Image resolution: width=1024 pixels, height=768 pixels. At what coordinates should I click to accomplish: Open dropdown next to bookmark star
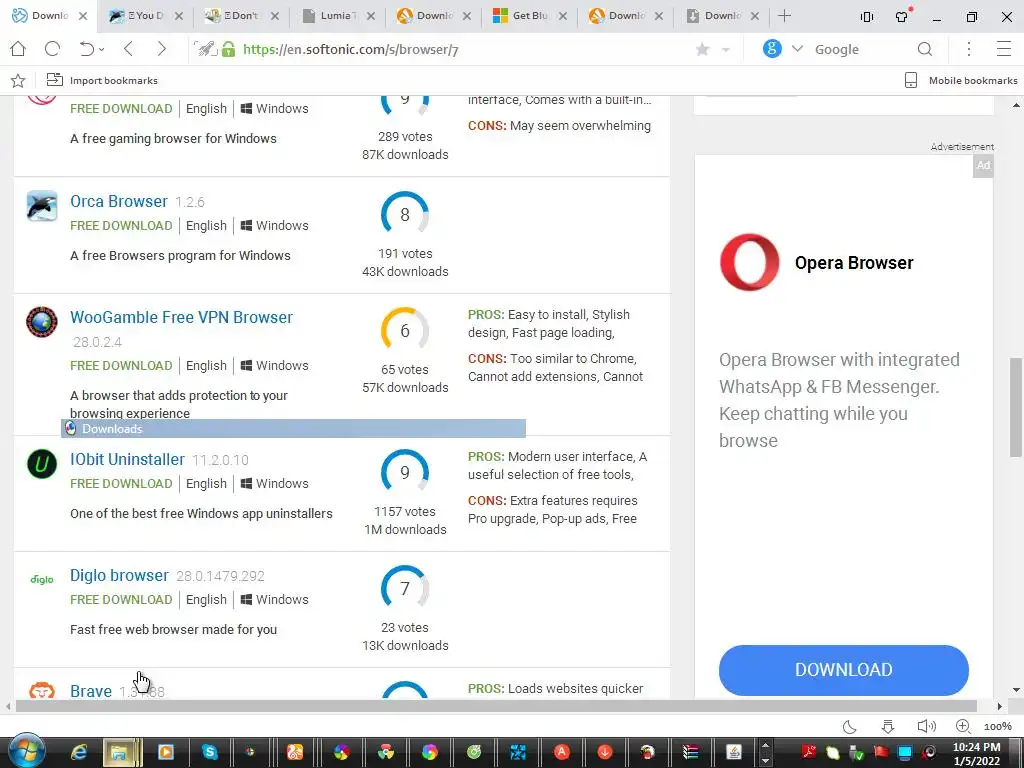(726, 50)
